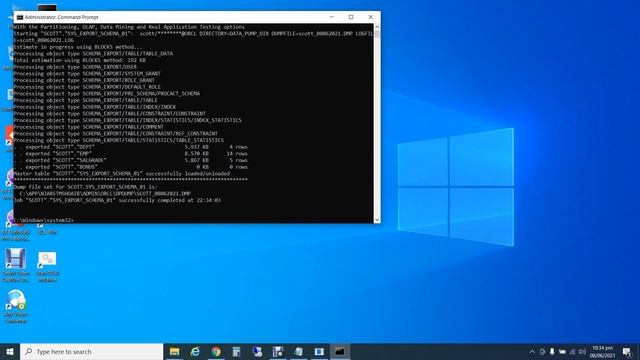Open Google Chrome from the taskbar

point(216,351)
